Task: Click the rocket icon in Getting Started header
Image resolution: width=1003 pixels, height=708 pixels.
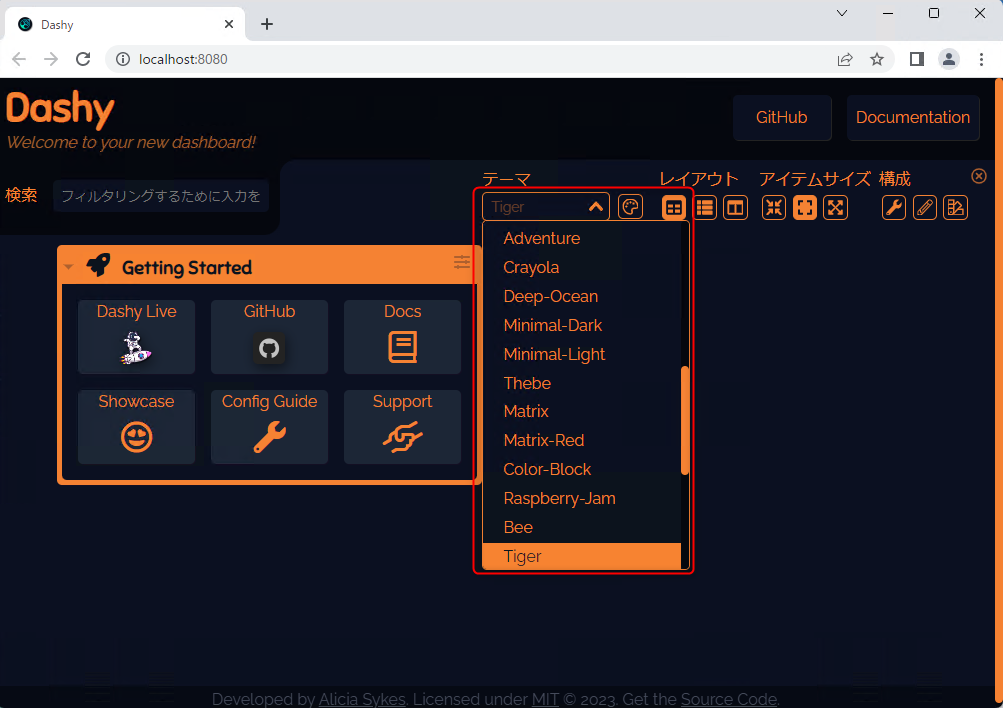Action: tap(99, 265)
